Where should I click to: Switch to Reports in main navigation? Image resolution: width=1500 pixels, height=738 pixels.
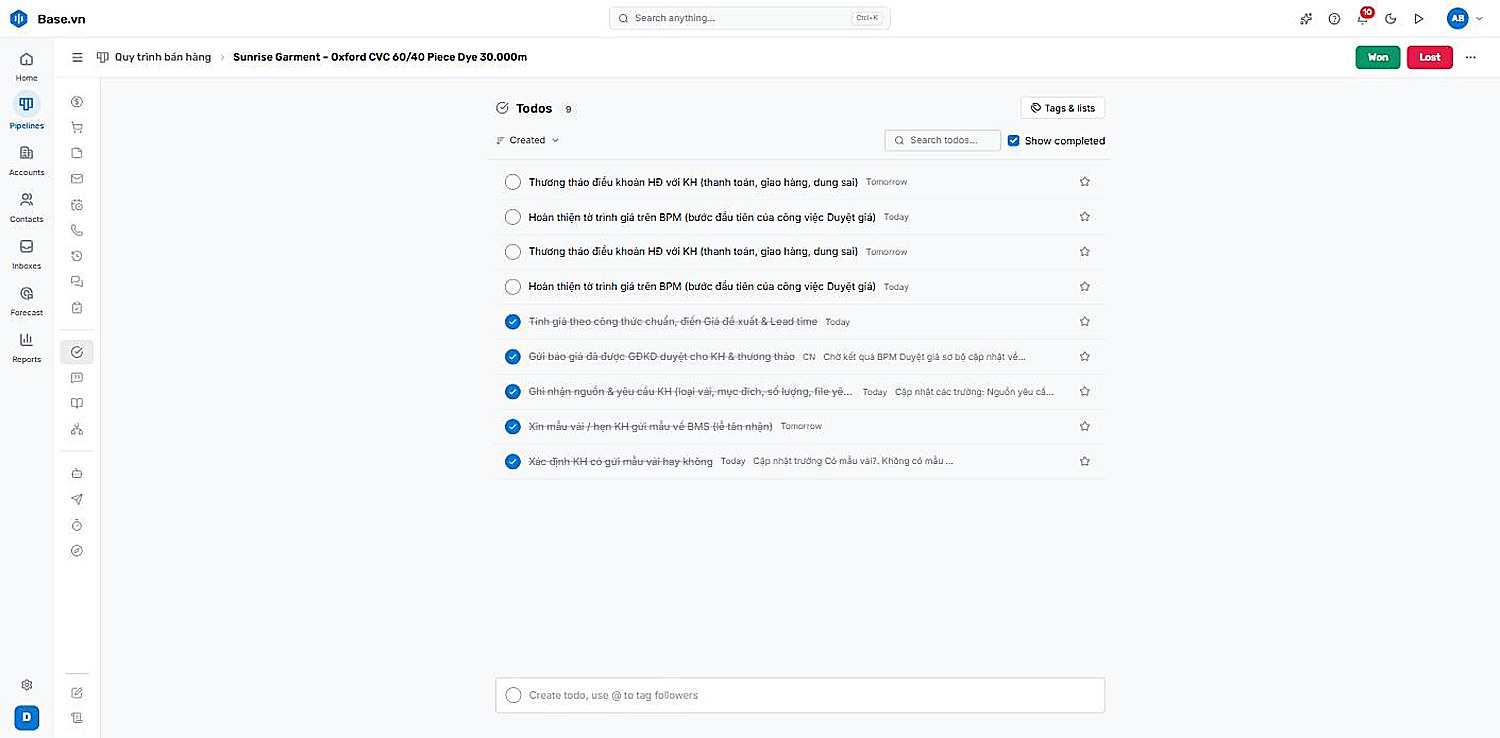pos(27,346)
